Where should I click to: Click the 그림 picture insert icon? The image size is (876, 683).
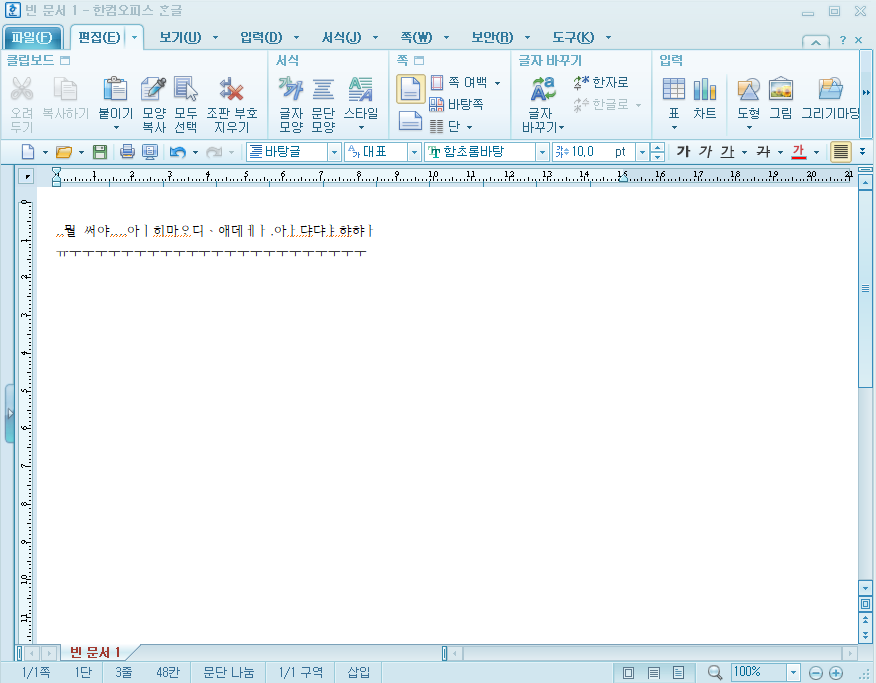[780, 89]
